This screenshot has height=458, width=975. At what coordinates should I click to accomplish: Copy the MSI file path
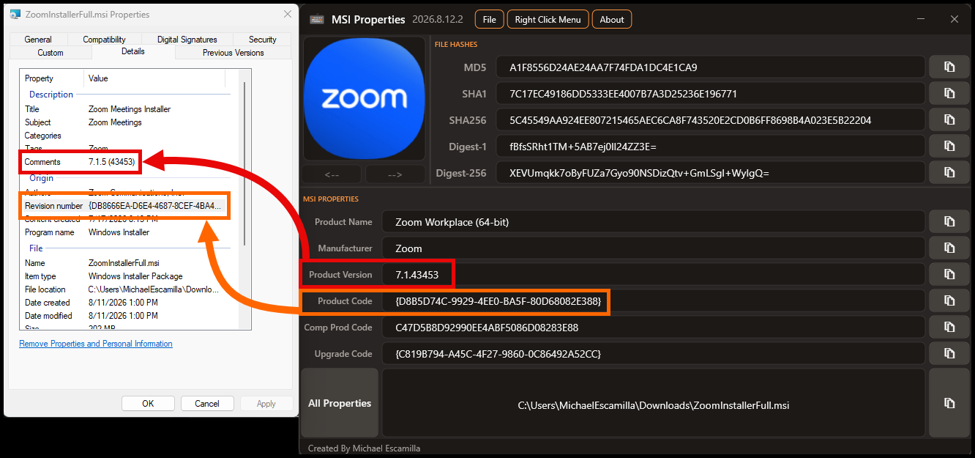click(949, 403)
